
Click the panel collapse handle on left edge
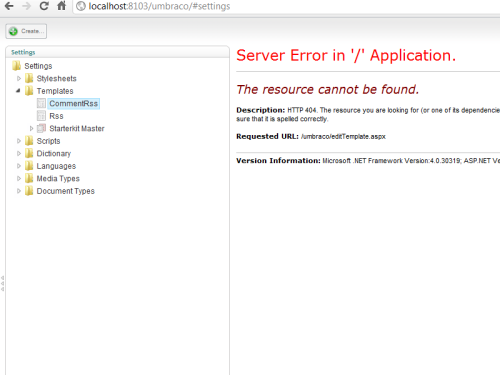(2, 283)
